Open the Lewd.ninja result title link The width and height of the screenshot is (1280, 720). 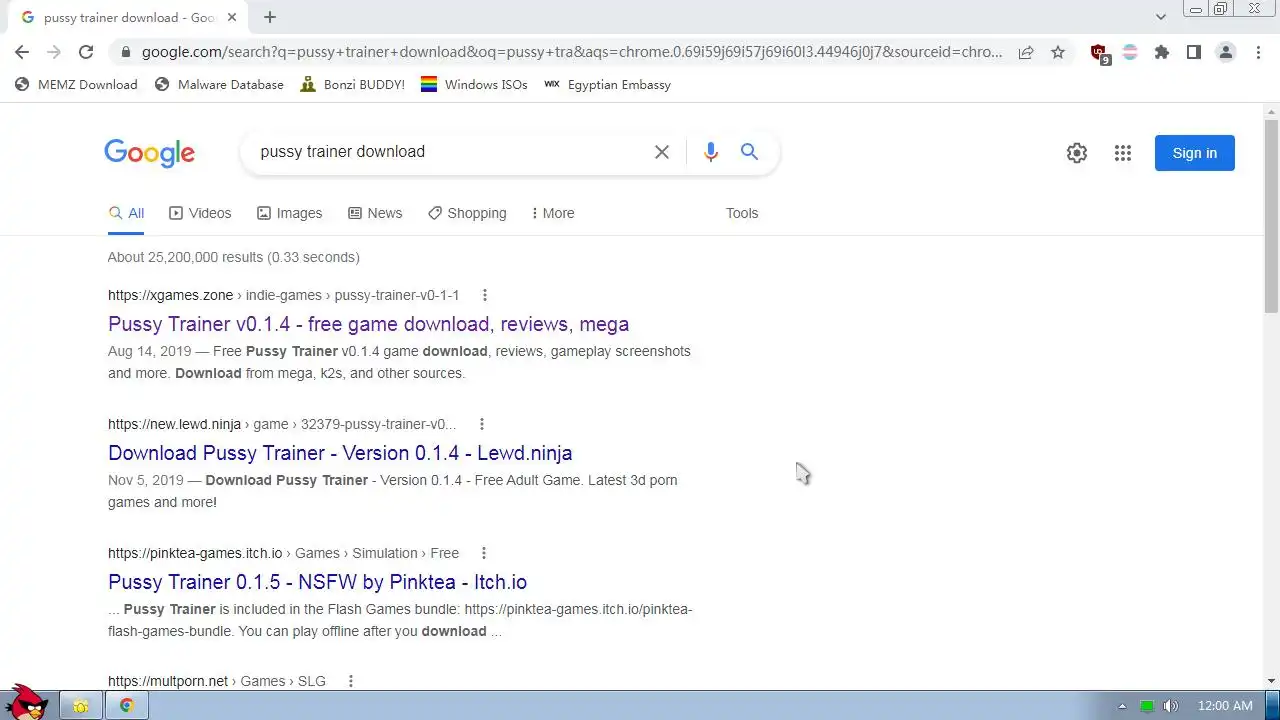point(340,453)
